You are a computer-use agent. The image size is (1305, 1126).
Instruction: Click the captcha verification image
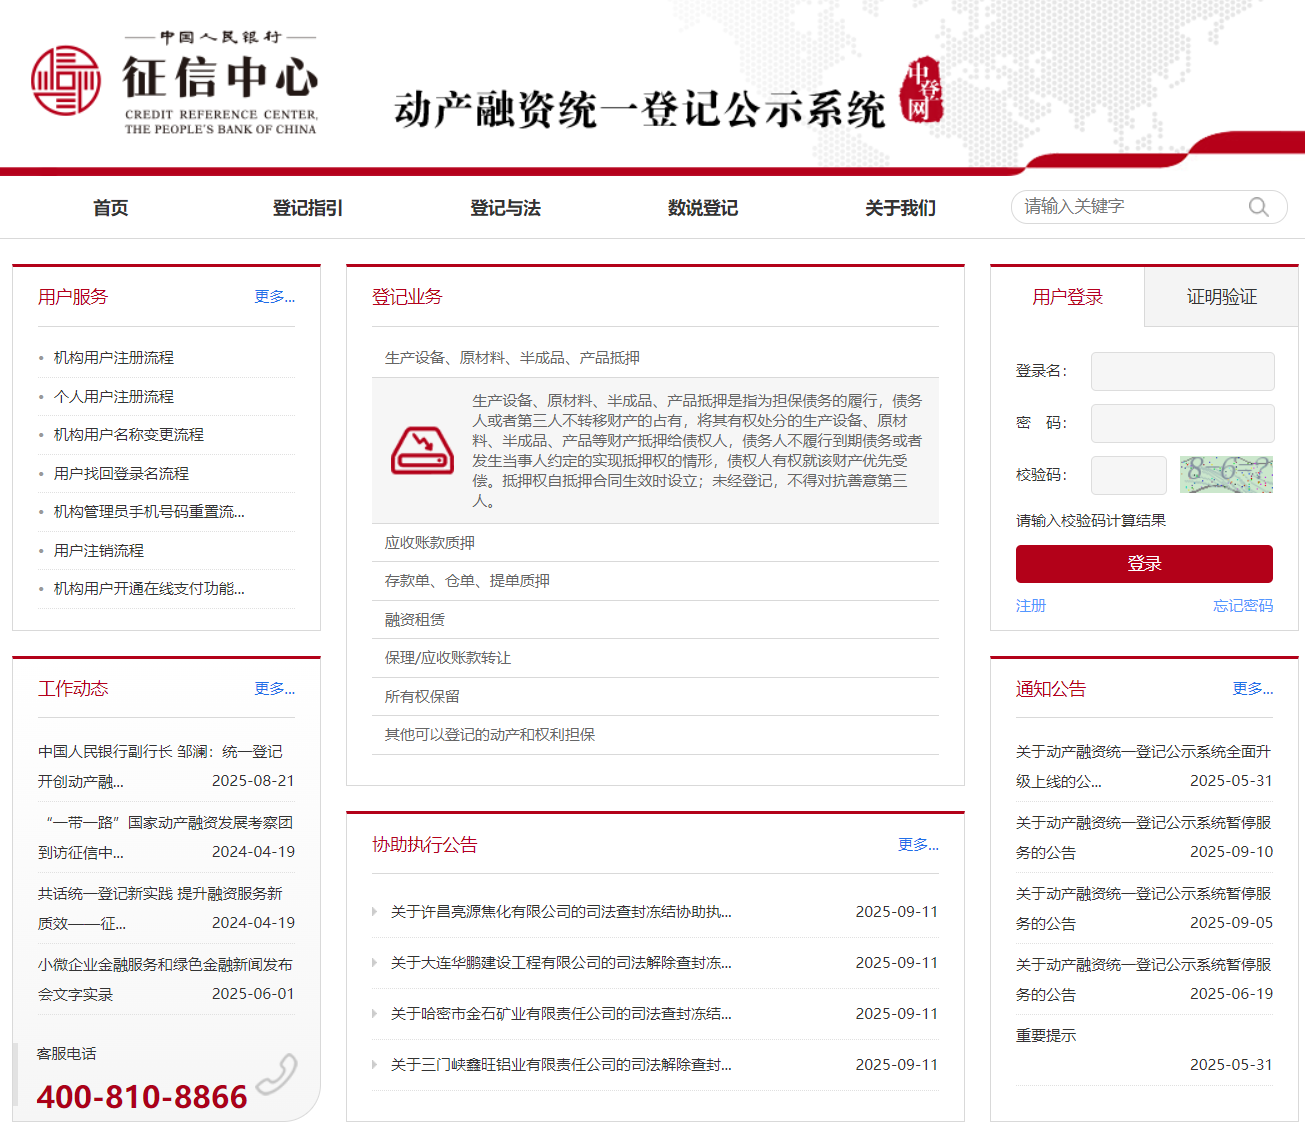tap(1226, 475)
